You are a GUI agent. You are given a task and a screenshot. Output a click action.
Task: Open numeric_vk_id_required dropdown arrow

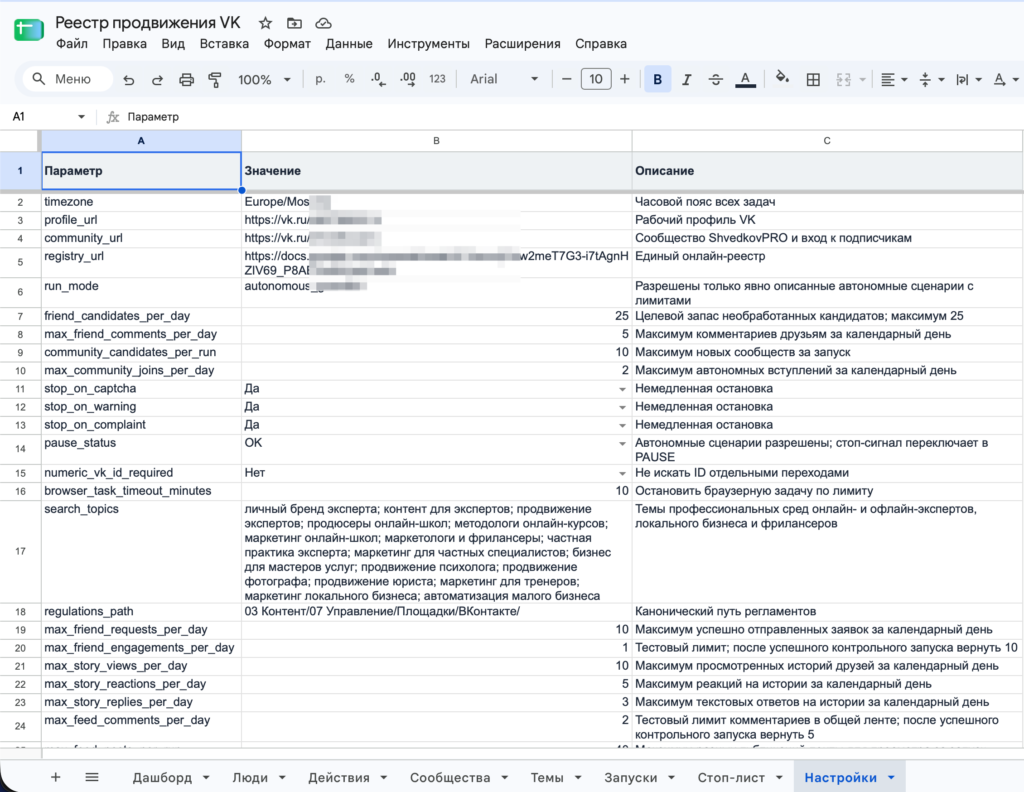pos(622,473)
